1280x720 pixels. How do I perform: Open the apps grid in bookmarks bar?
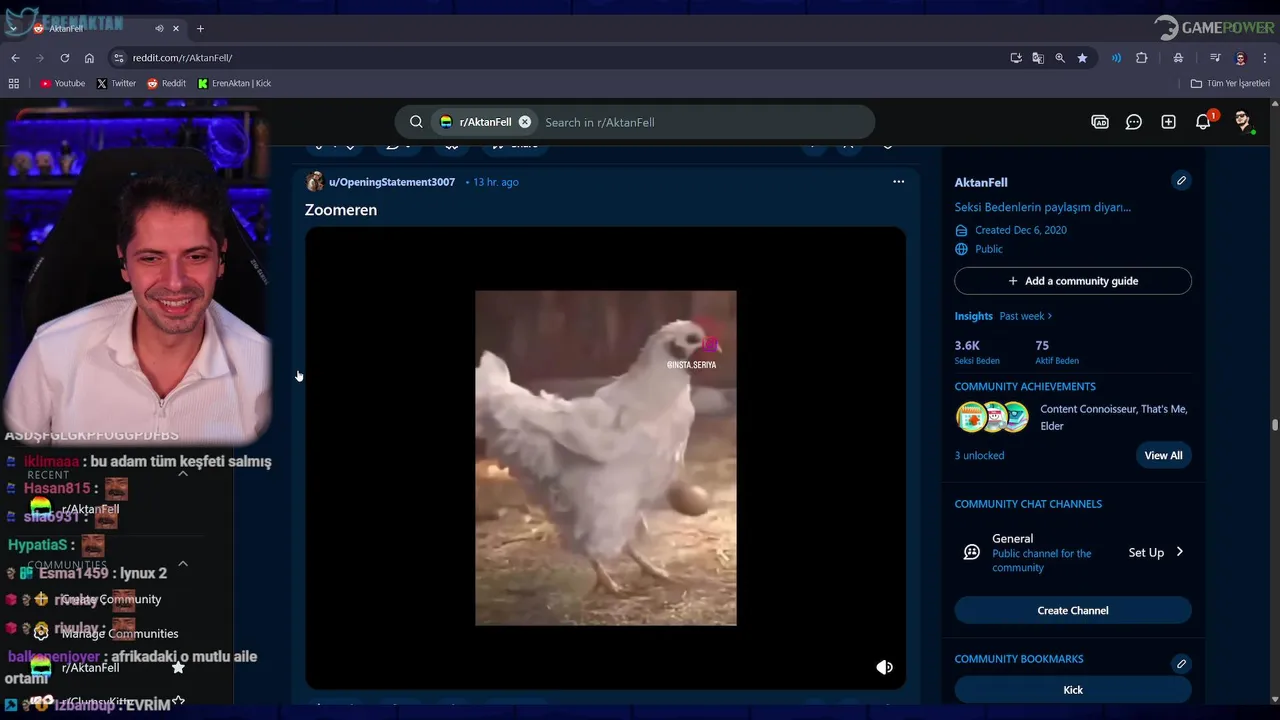14,84
